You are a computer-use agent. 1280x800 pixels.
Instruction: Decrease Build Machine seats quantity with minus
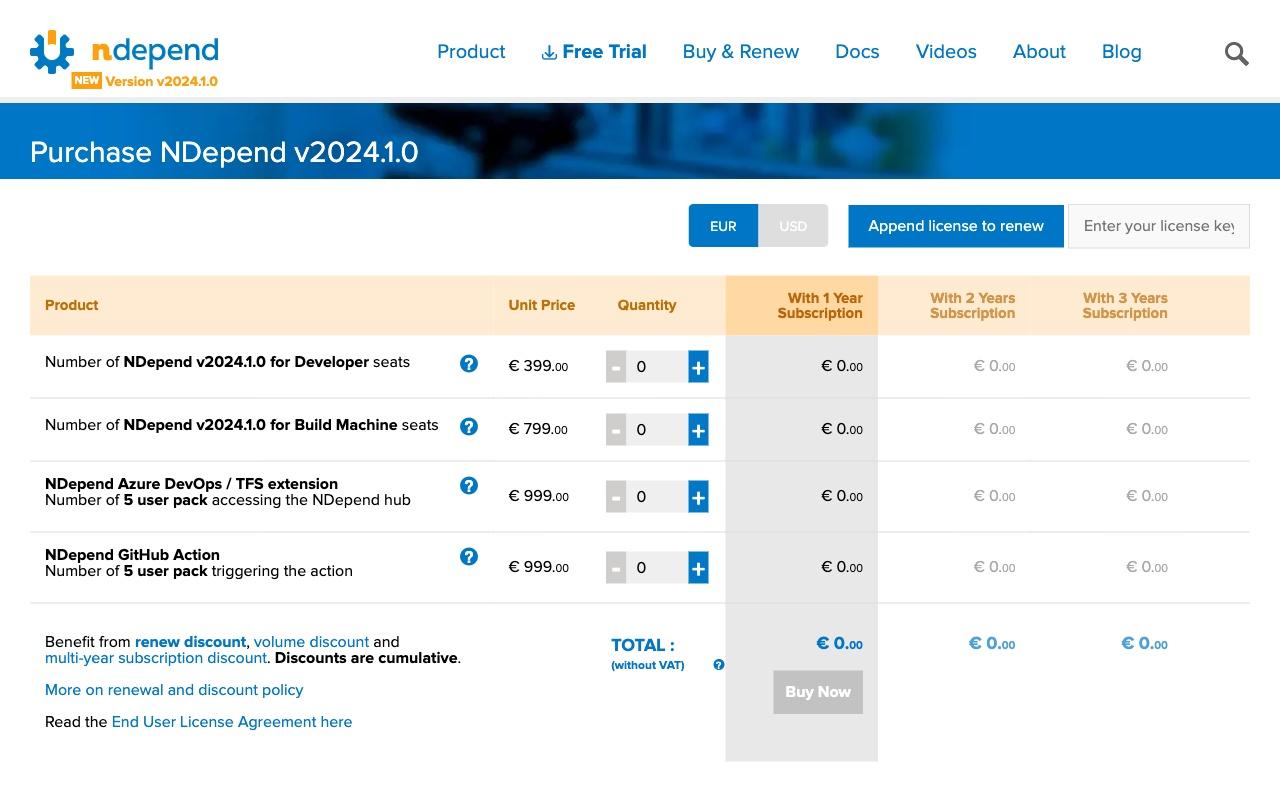(x=616, y=430)
